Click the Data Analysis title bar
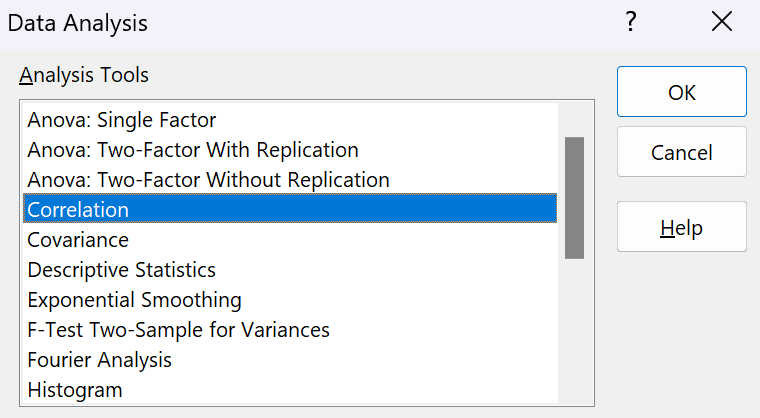This screenshot has height=418, width=760. click(x=300, y=22)
